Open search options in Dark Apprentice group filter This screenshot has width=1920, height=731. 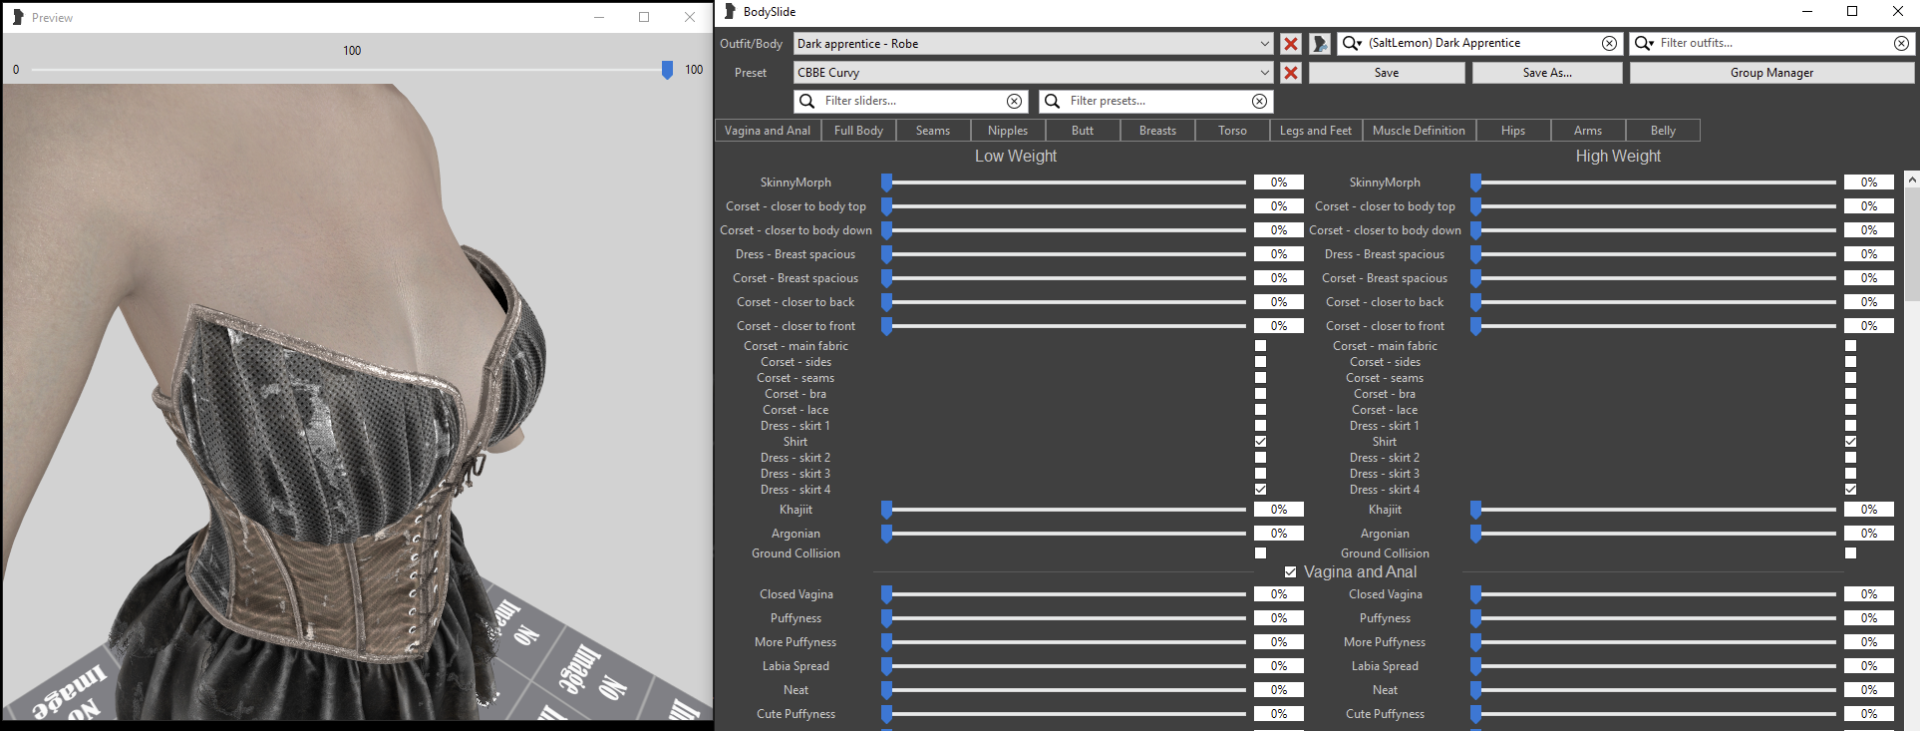point(1352,43)
